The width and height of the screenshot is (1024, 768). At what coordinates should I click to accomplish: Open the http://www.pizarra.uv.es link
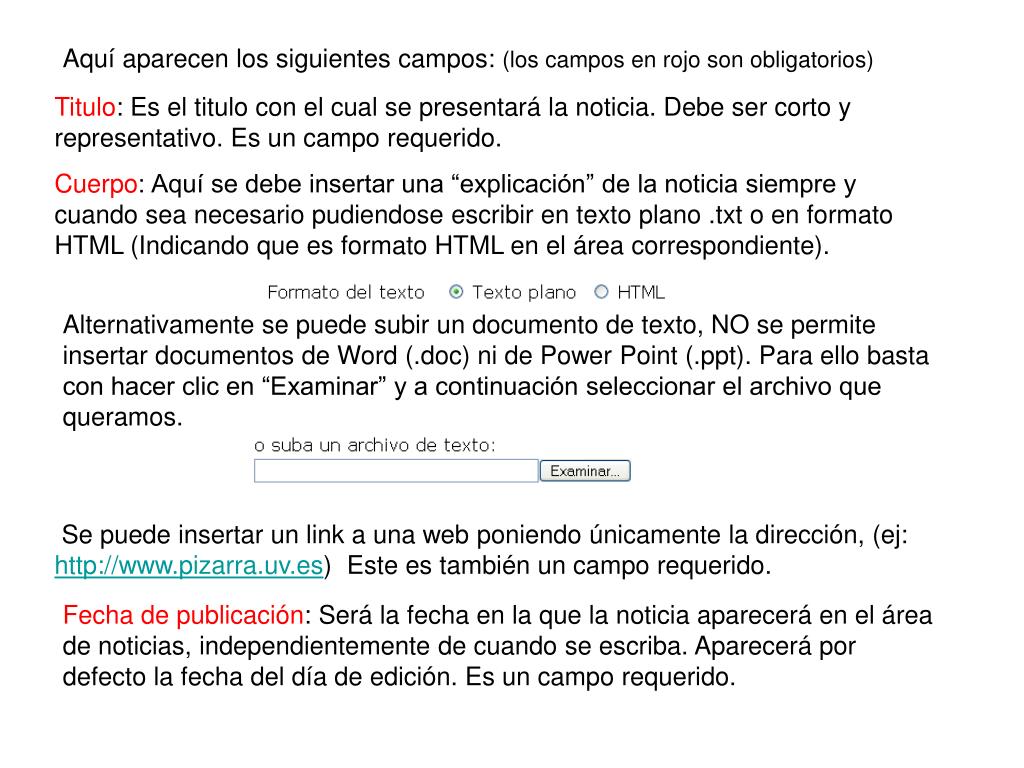coord(189,566)
